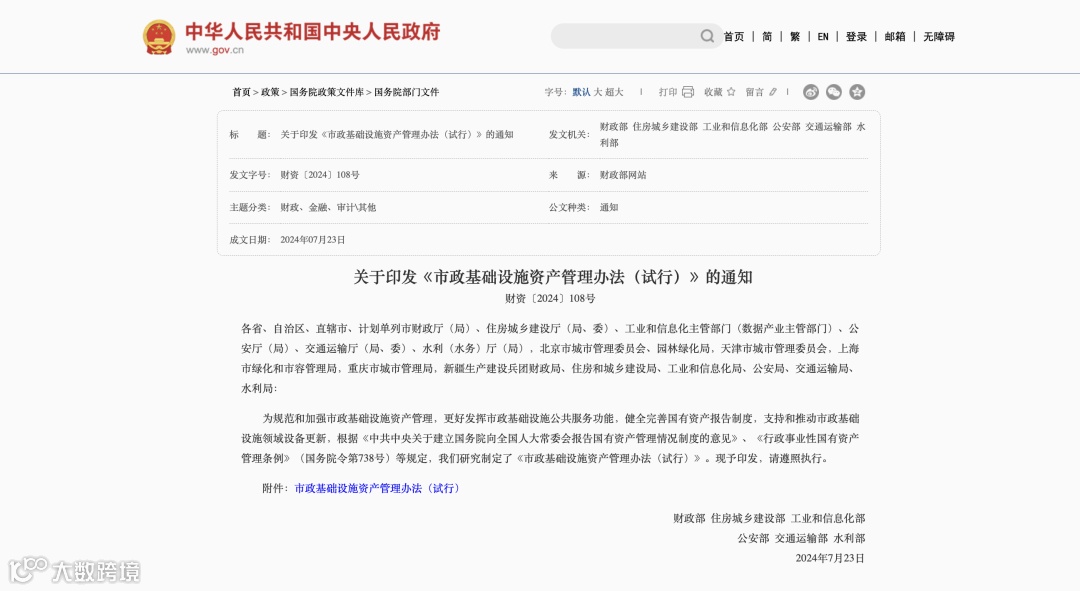The image size is (1080, 591).
Task: Set font size to 超大
Action: click(x=614, y=92)
